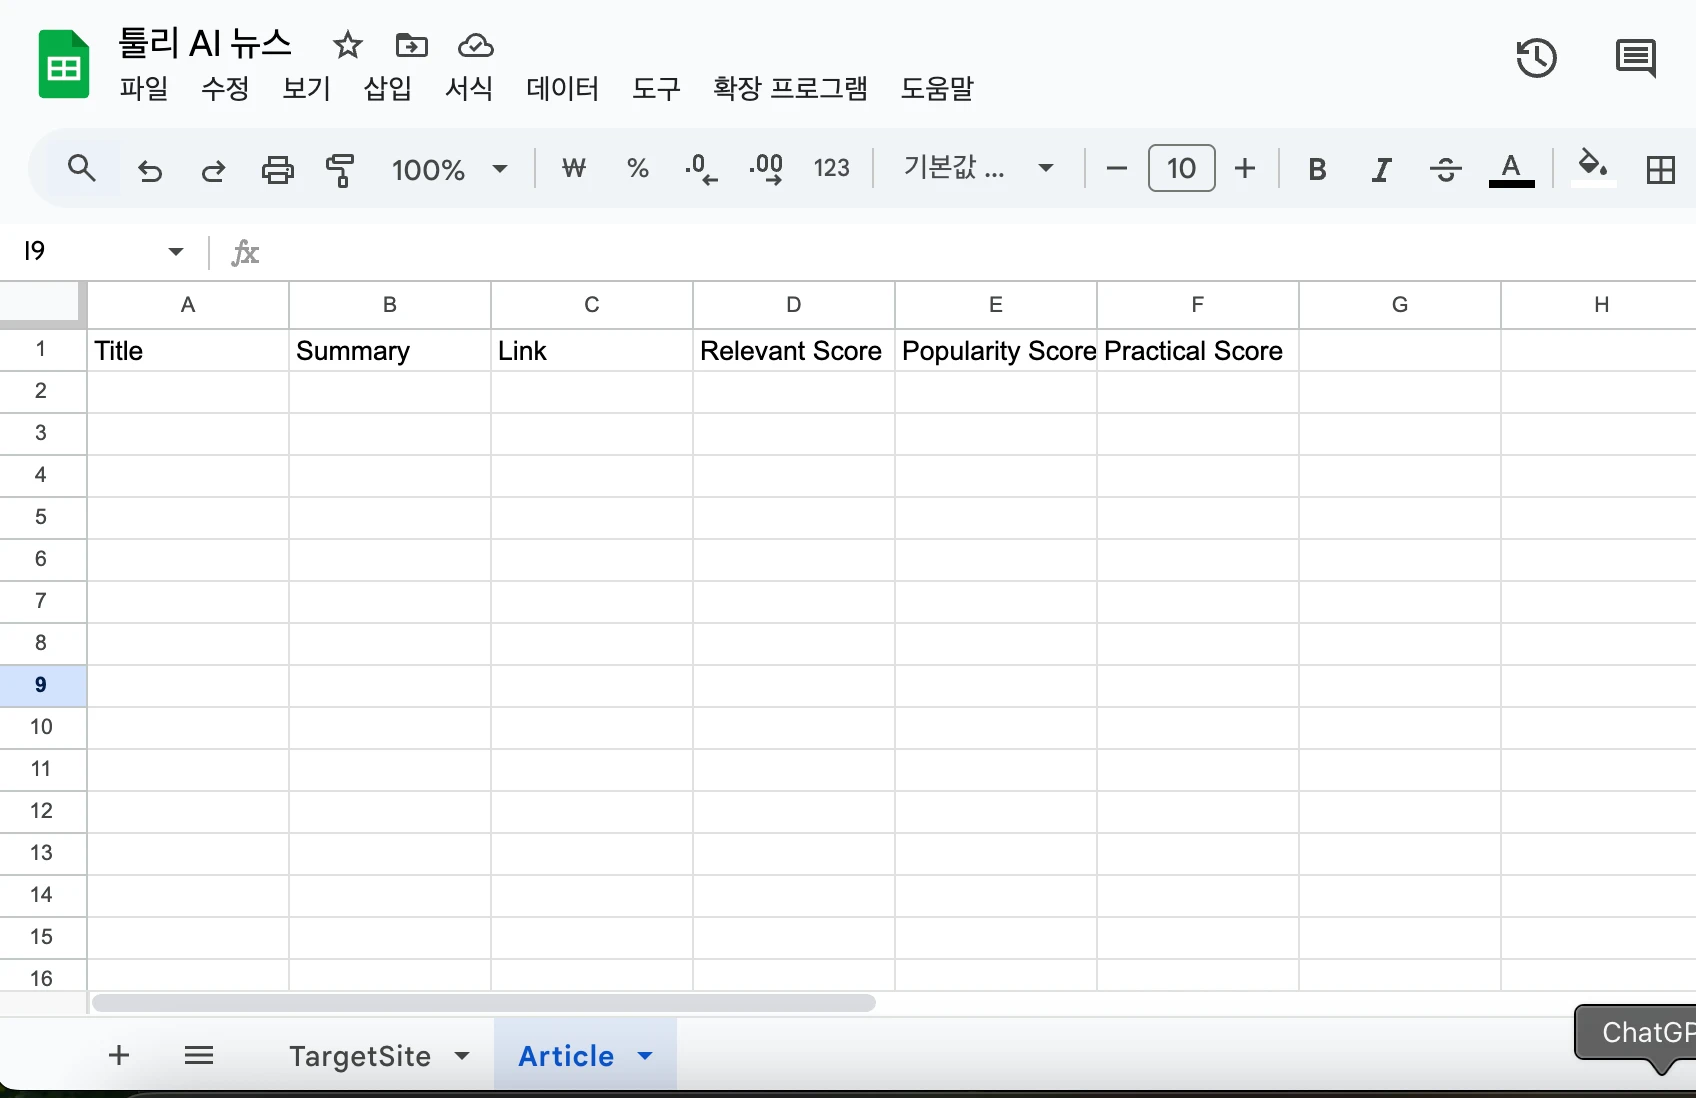Select row 9 header
The height and width of the screenshot is (1098, 1696).
coord(41,685)
